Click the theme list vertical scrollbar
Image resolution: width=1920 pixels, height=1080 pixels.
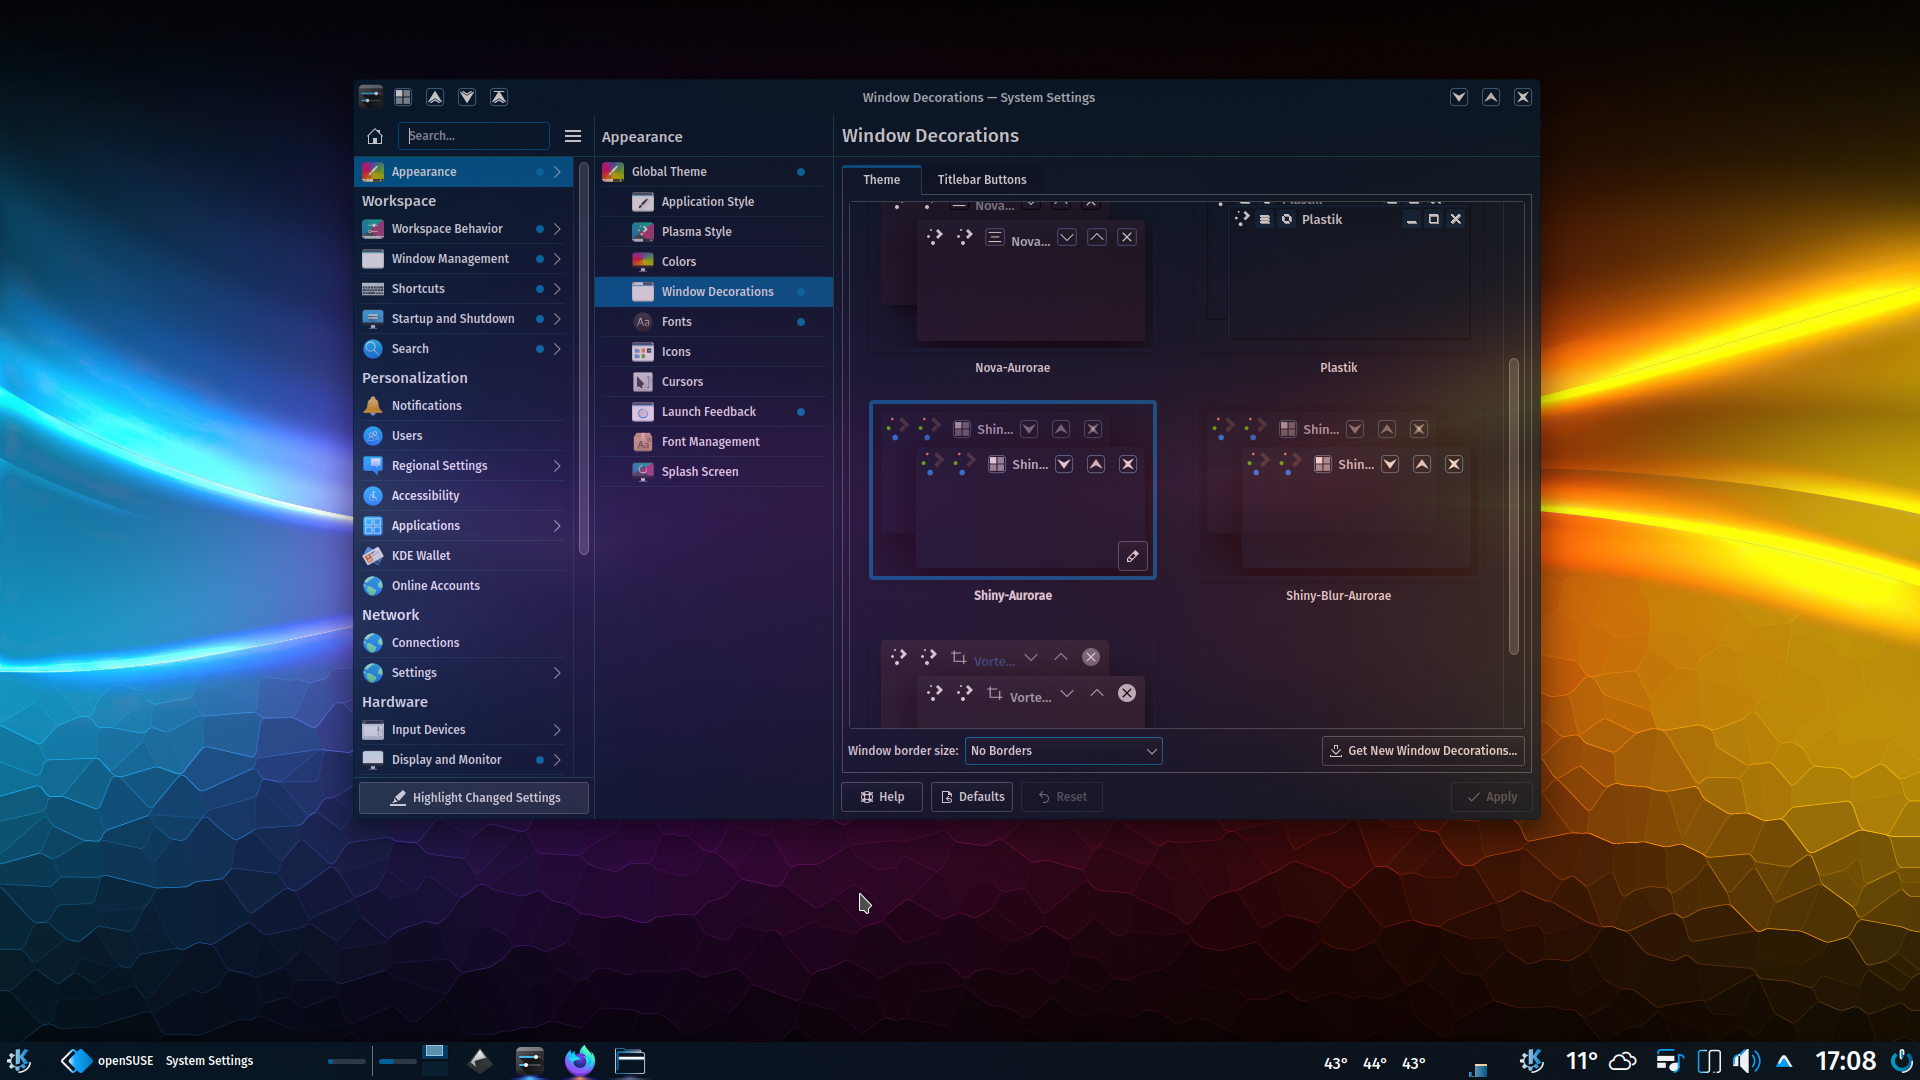click(x=1514, y=506)
